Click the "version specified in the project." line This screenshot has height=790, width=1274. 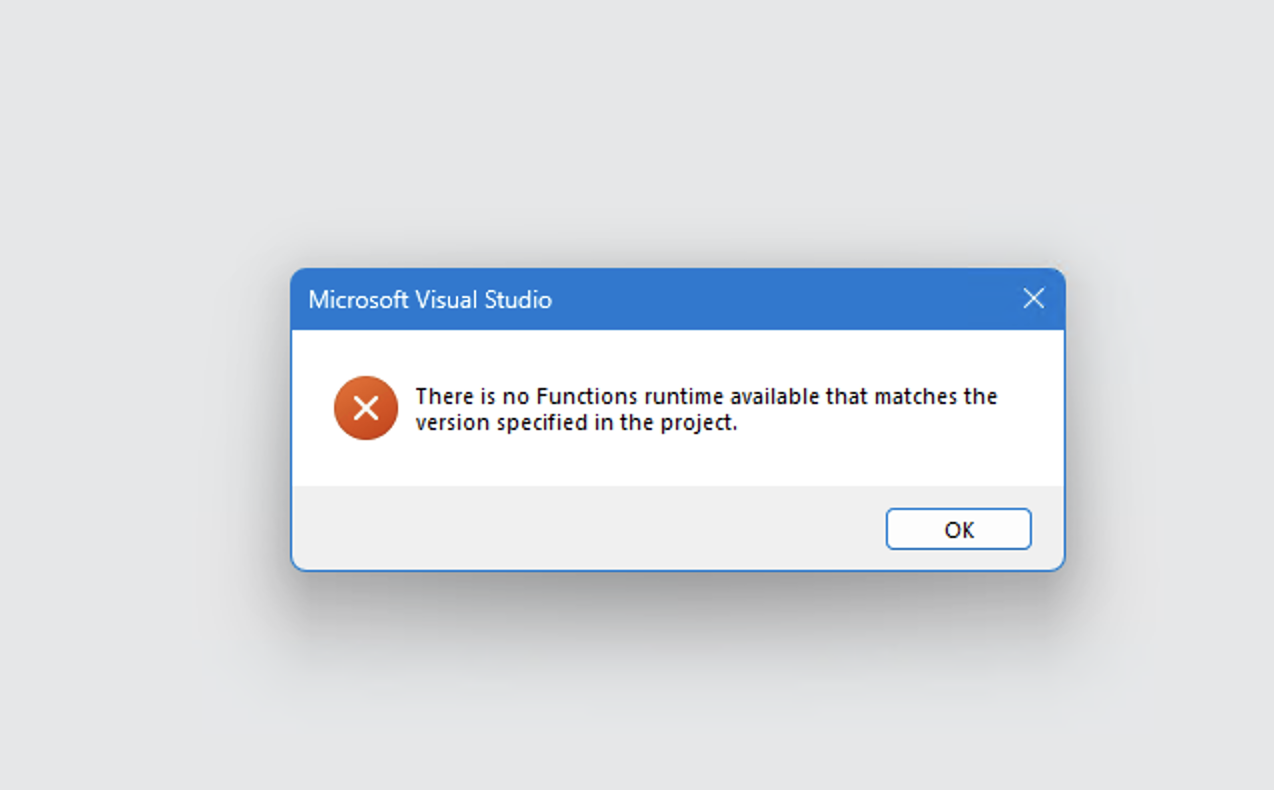point(576,423)
